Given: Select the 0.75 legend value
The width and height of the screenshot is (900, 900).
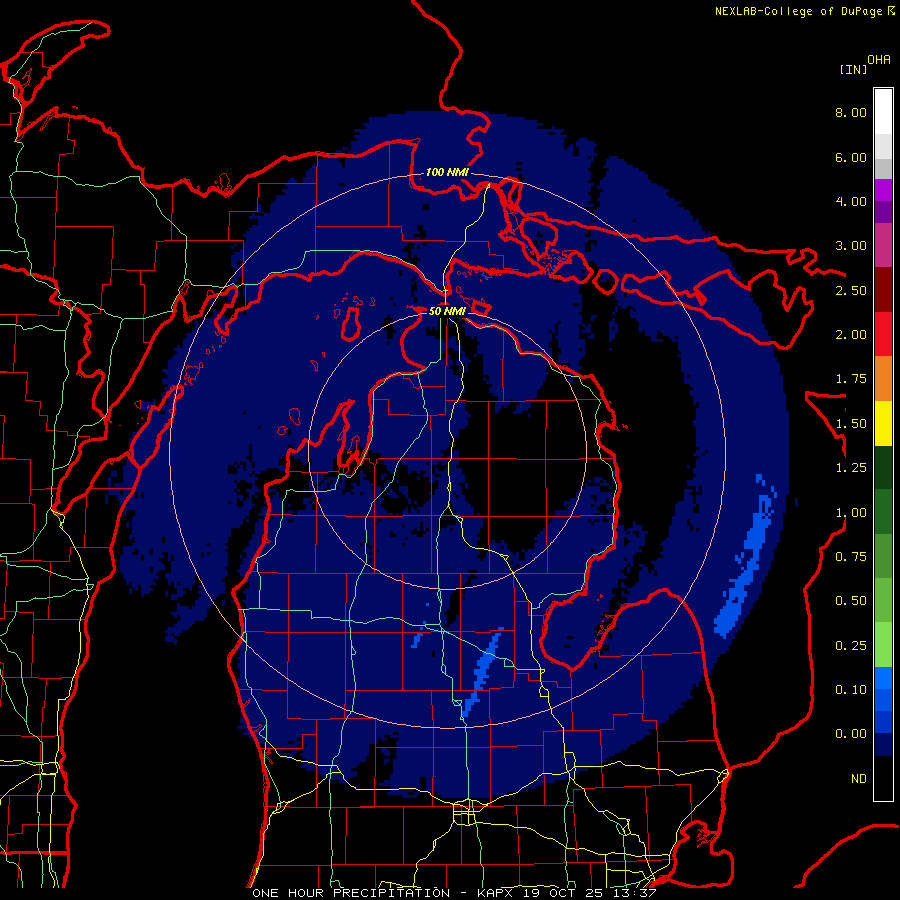Looking at the screenshot, I should [851, 557].
